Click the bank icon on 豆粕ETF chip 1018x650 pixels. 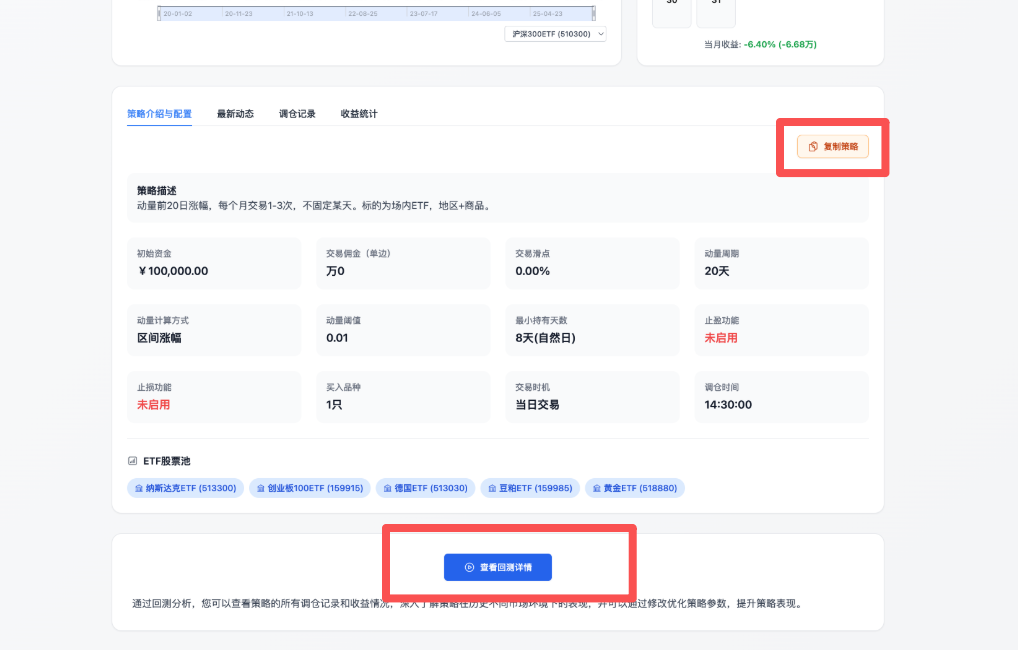[x=492, y=488]
